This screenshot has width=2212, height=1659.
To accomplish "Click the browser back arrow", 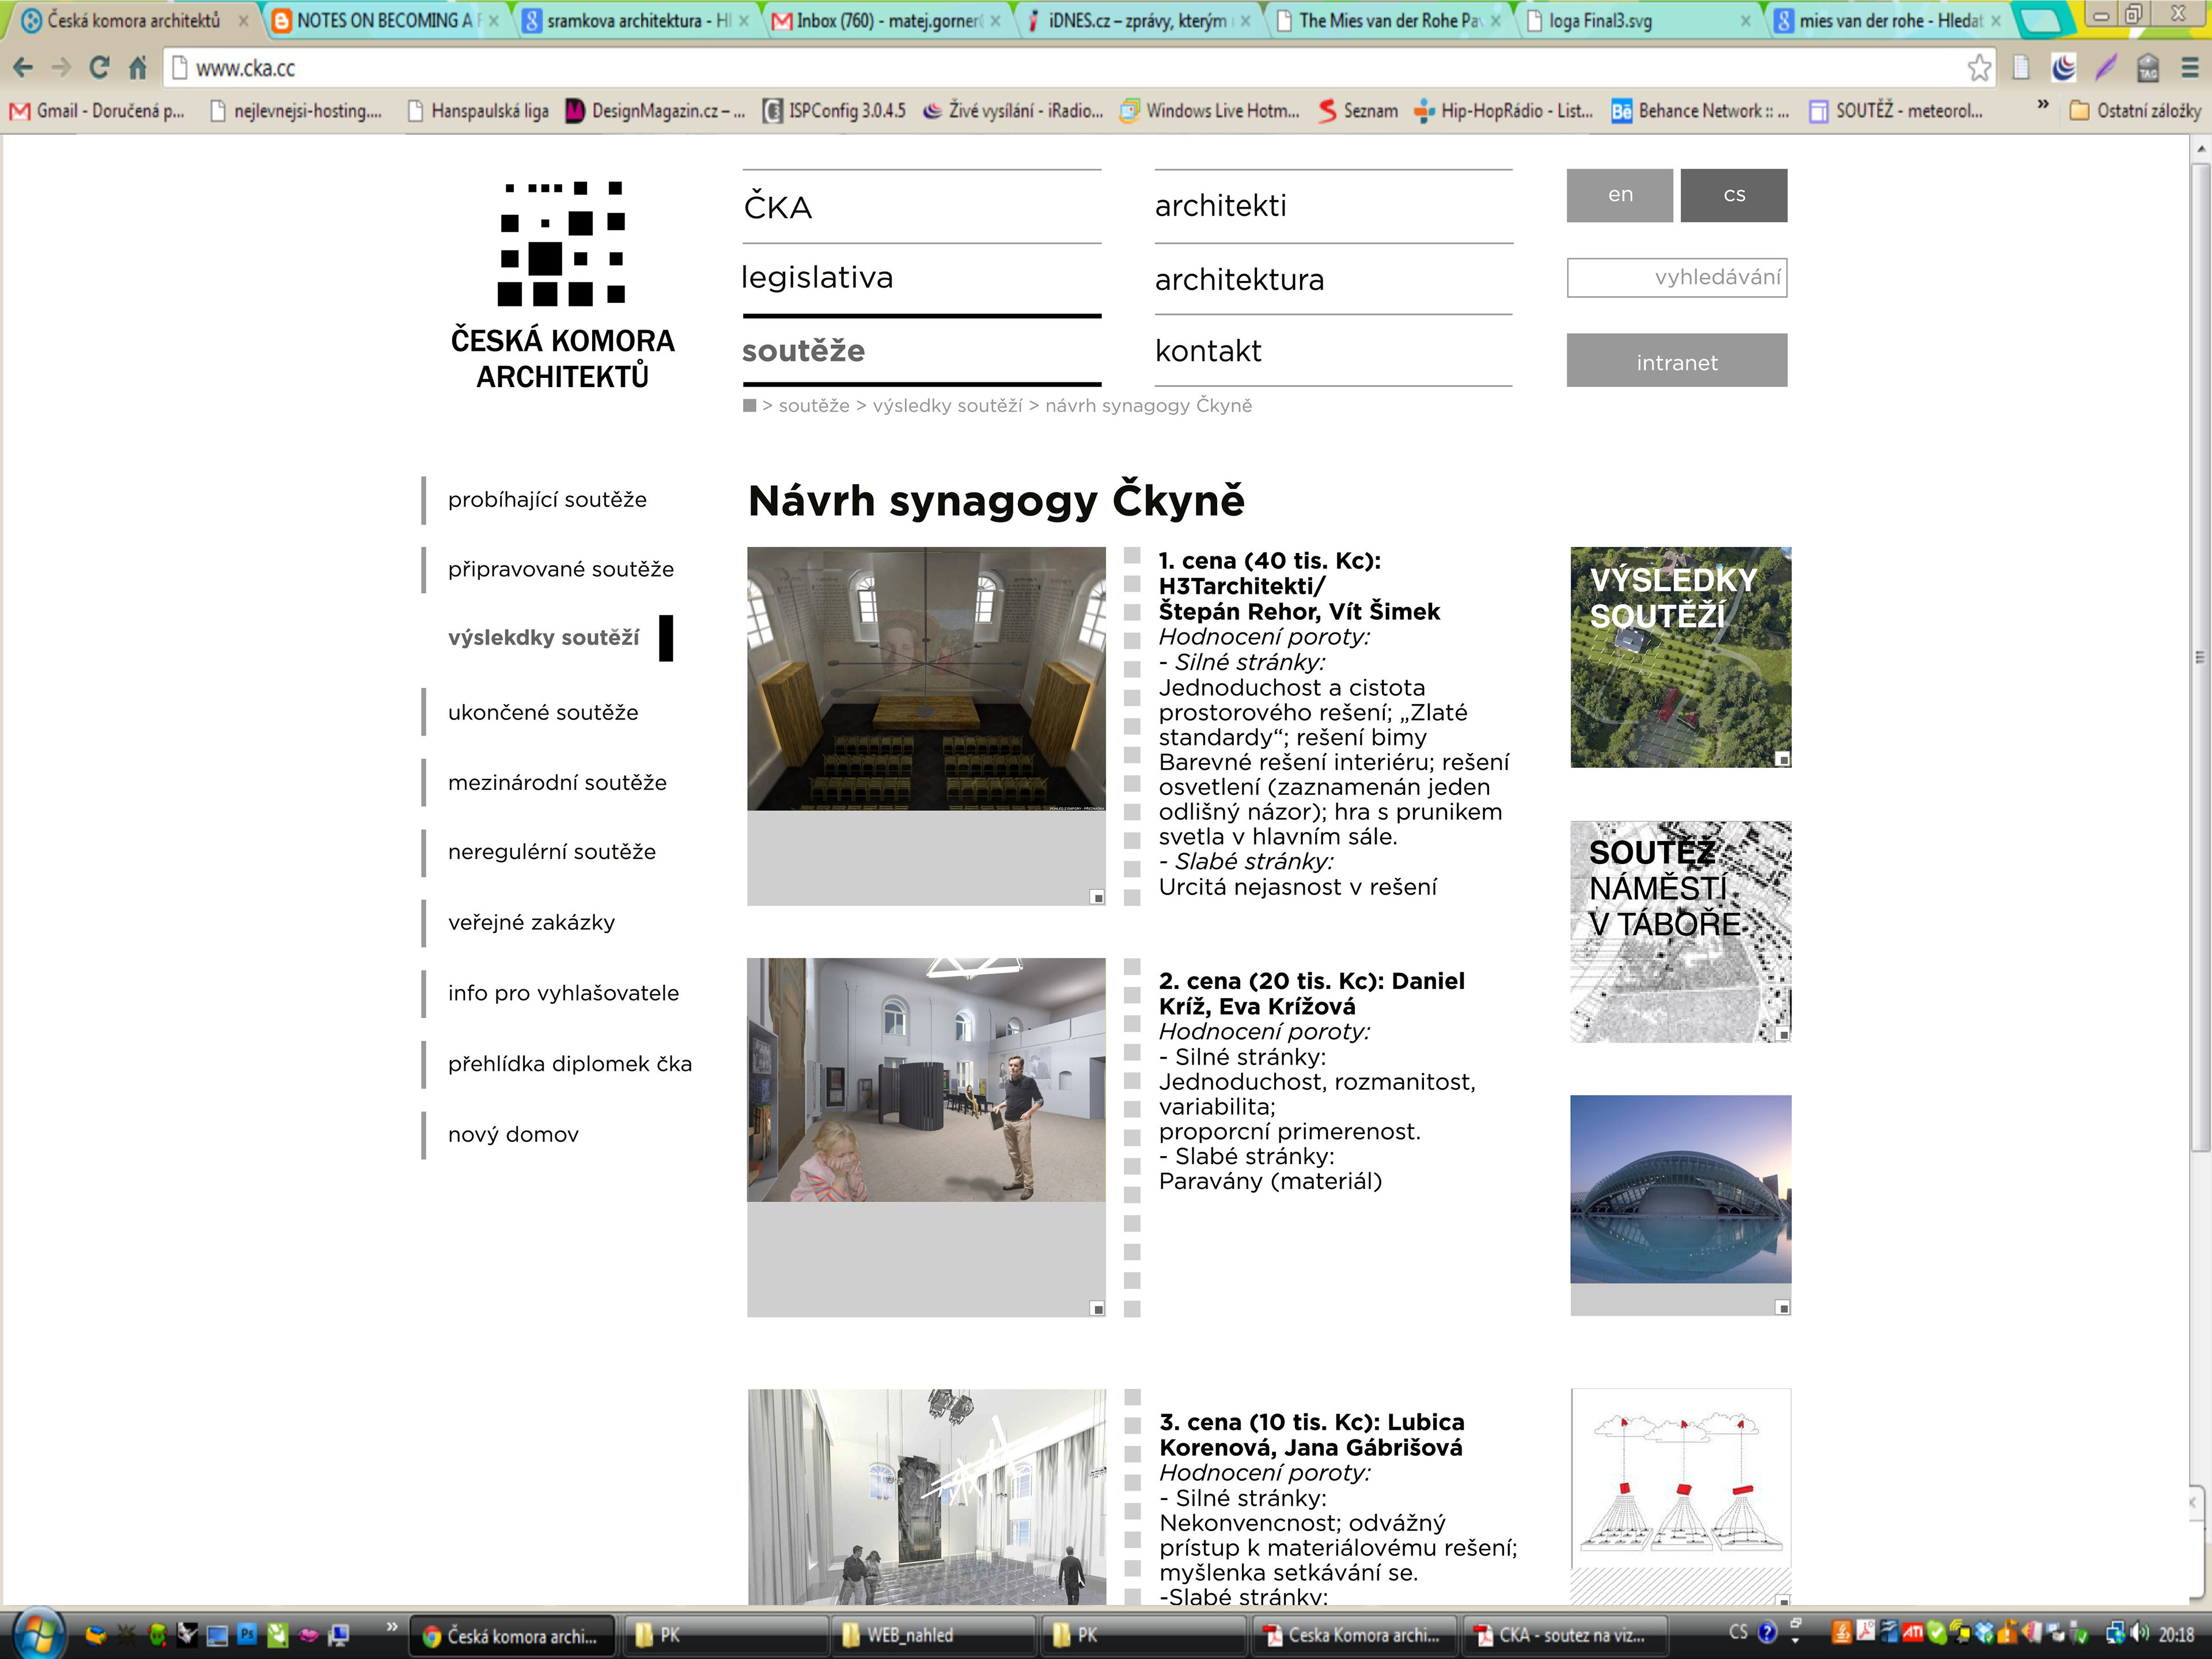I will click(x=23, y=68).
